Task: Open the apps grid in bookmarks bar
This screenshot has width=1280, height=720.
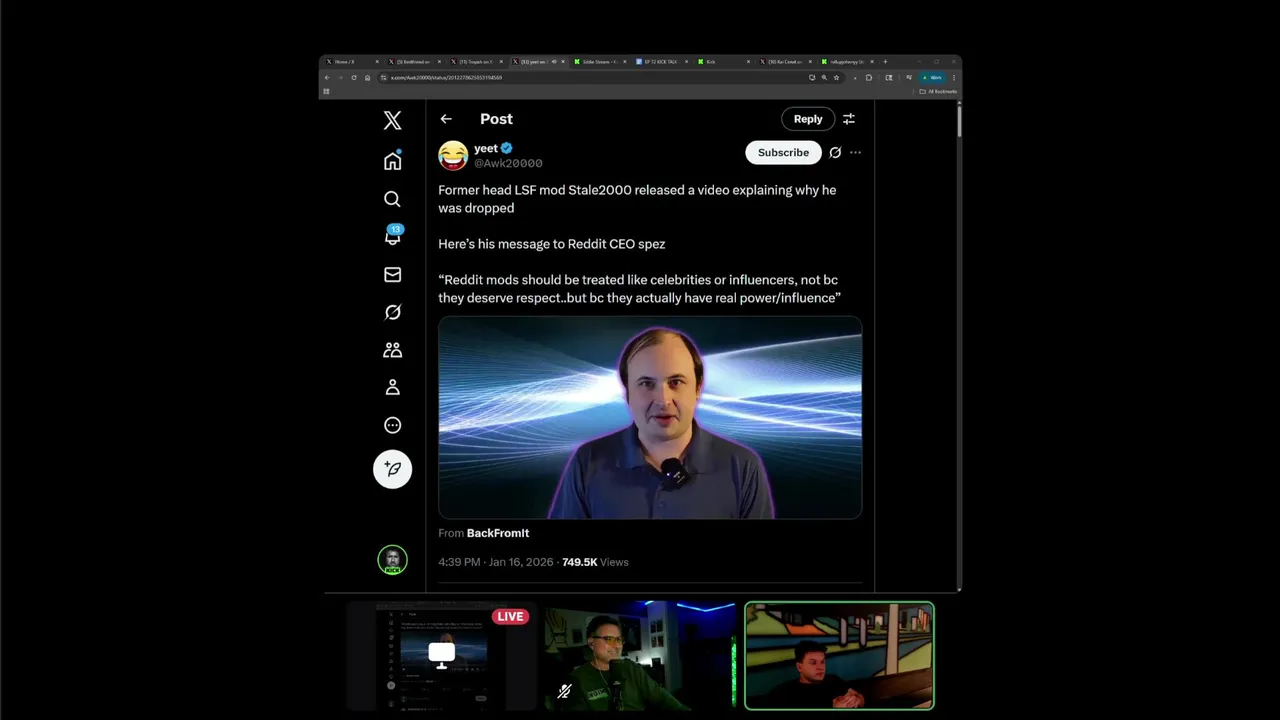Action: coord(326,91)
